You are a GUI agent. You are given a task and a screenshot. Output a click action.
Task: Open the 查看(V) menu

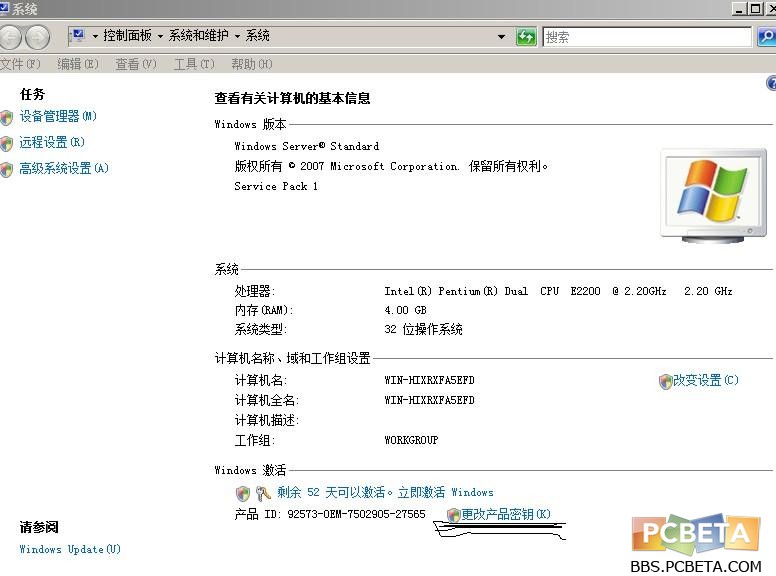point(136,64)
